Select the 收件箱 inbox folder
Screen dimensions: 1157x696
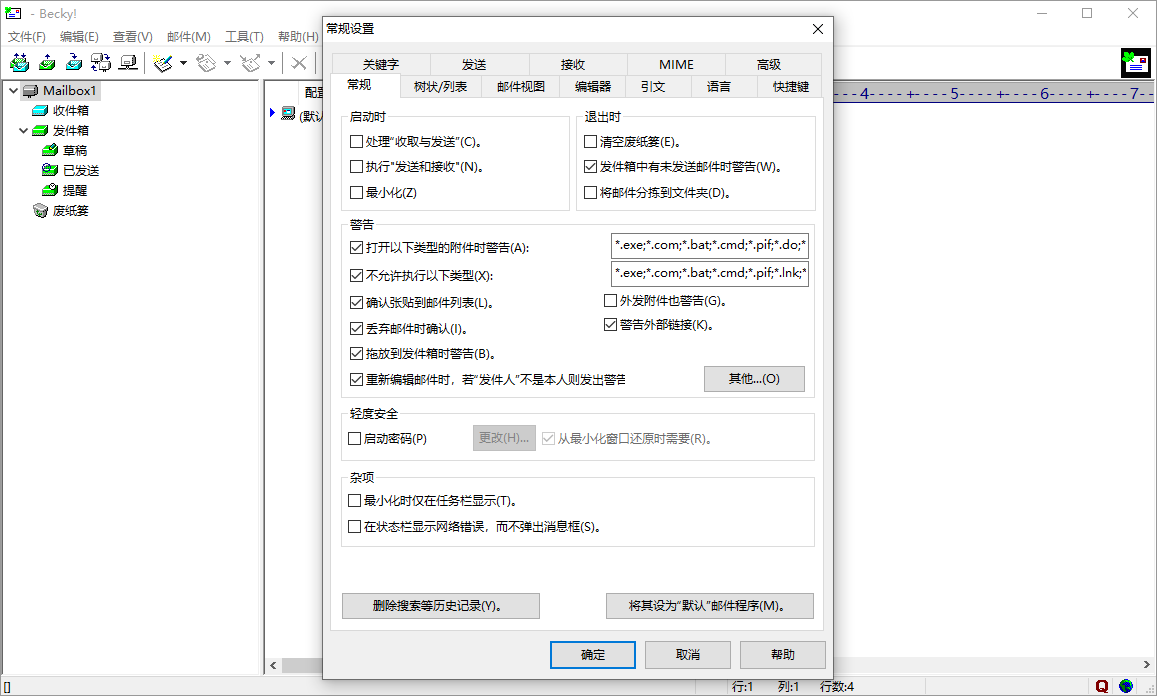(61, 111)
